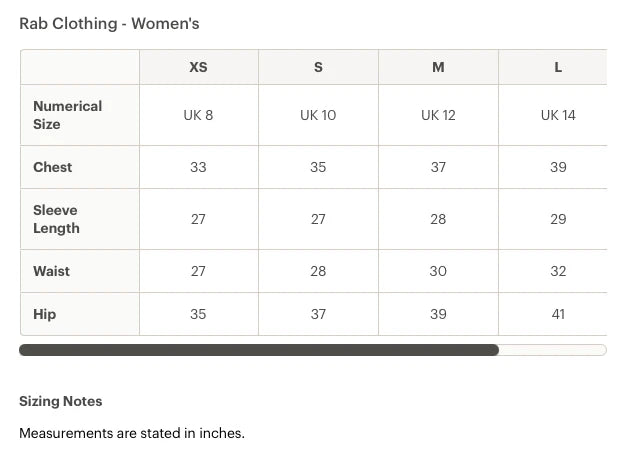The height and width of the screenshot is (458, 624).
Task: Click the Rab Clothing - Women's heading
Action: pos(109,23)
